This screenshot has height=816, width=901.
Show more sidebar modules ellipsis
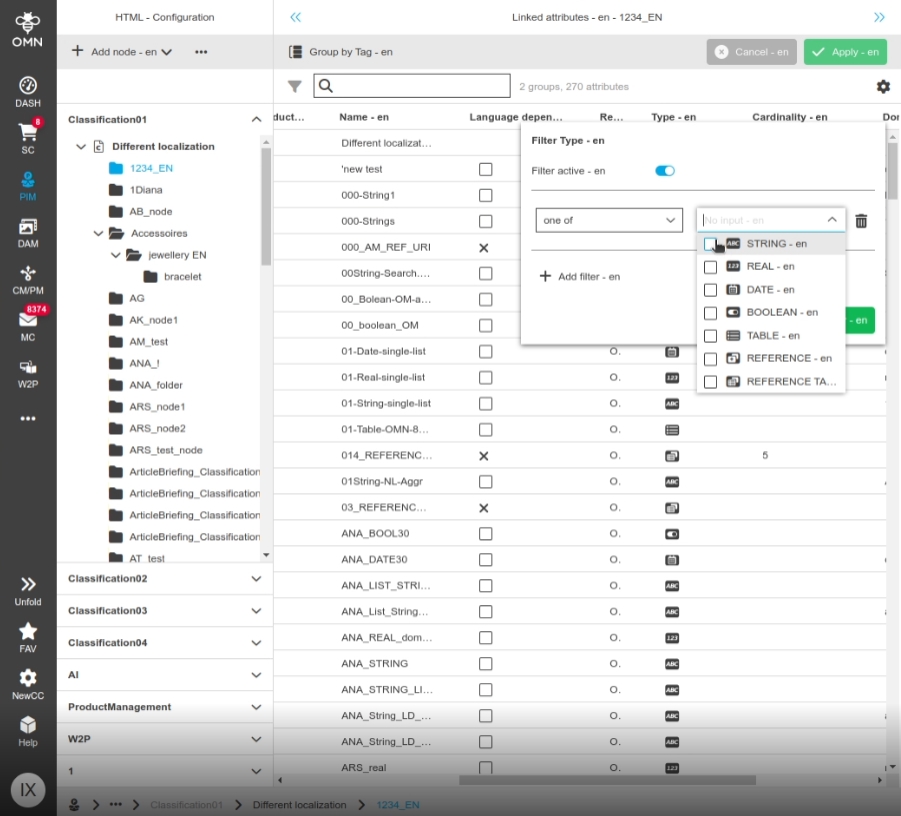point(28,418)
